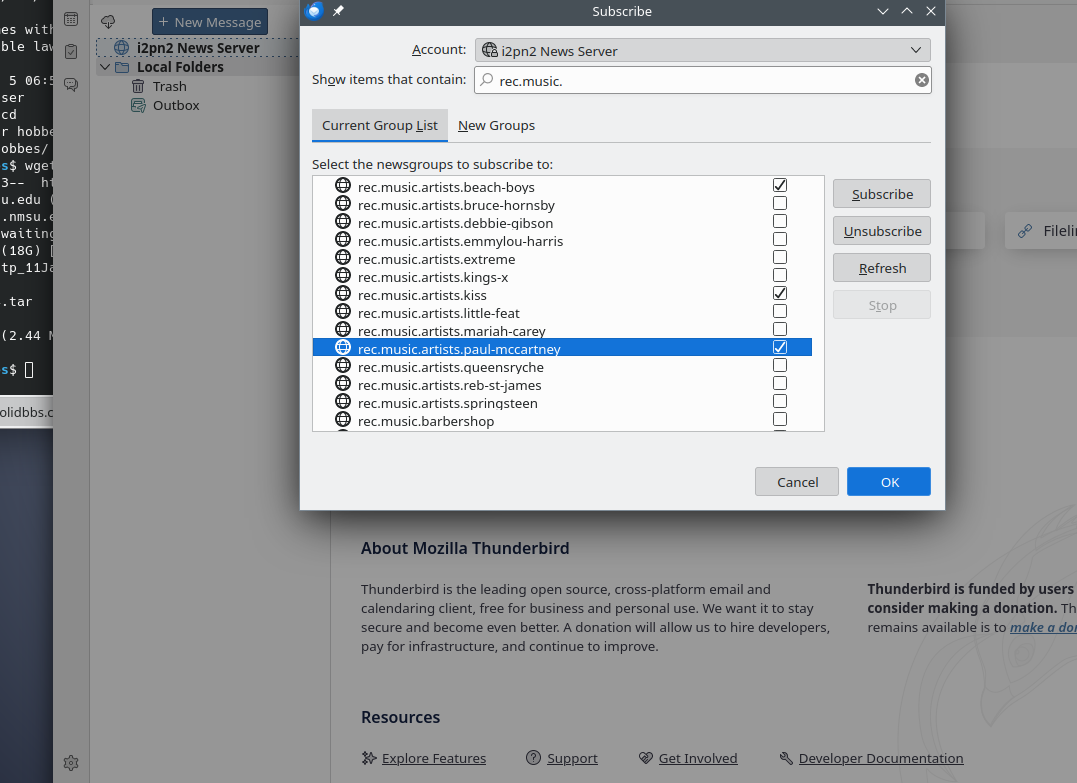Click the Refresh button
1077x783 pixels.
tap(882, 268)
